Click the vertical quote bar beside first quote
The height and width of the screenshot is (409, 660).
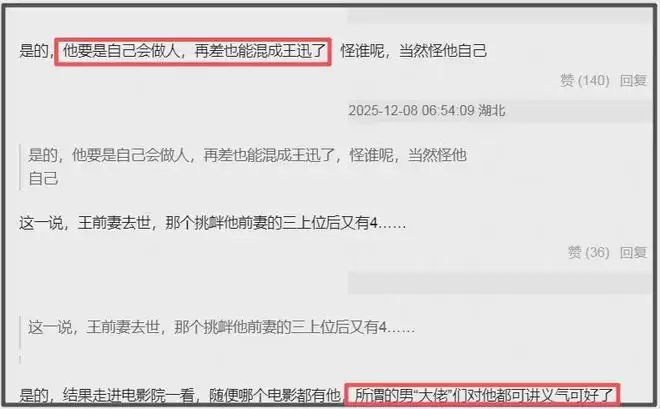click(20, 167)
